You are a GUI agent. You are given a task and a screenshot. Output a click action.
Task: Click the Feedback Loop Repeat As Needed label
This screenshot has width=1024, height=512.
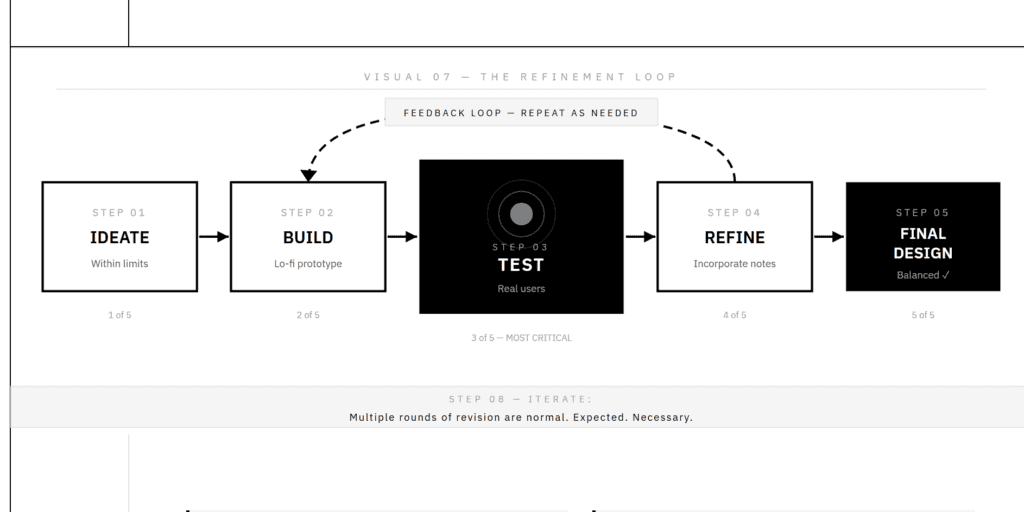521,112
